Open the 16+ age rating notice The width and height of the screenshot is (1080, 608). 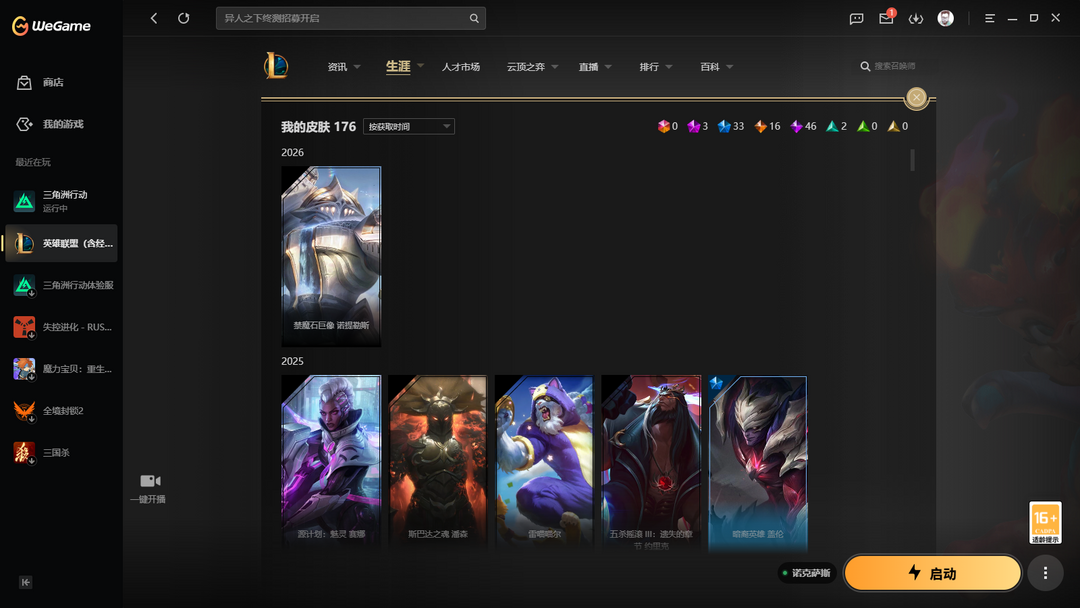pos(1045,523)
